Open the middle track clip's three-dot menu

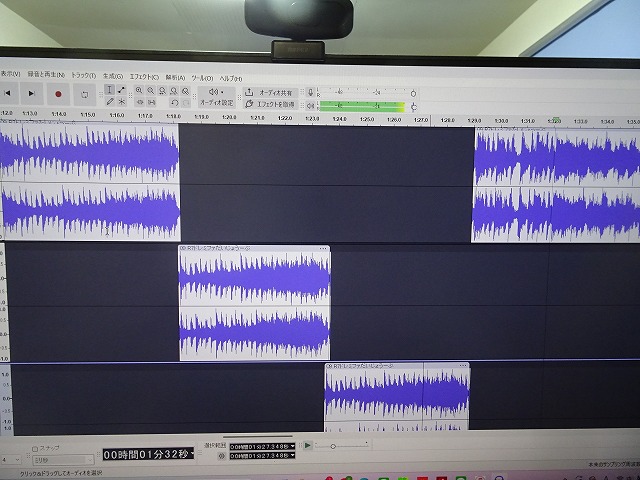point(323,248)
